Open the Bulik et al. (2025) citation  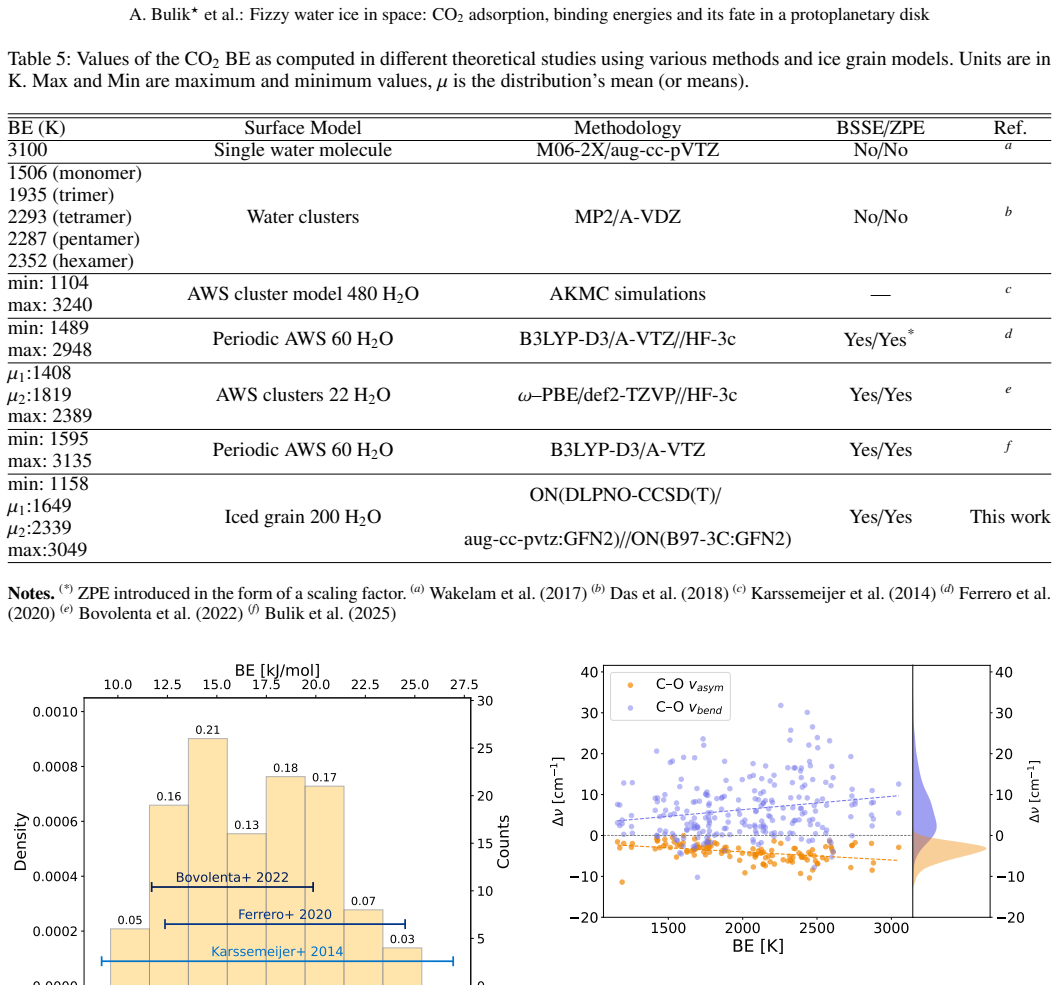coord(330,614)
